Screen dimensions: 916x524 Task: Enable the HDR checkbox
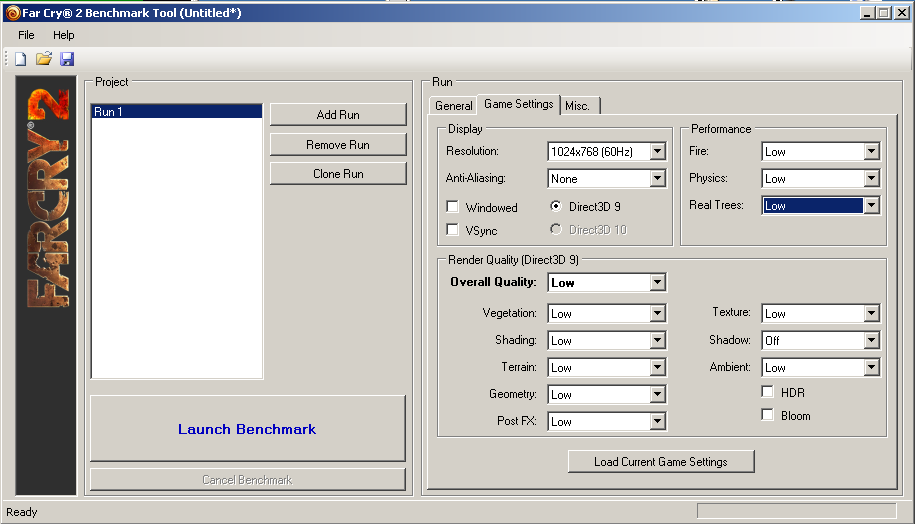click(x=768, y=392)
